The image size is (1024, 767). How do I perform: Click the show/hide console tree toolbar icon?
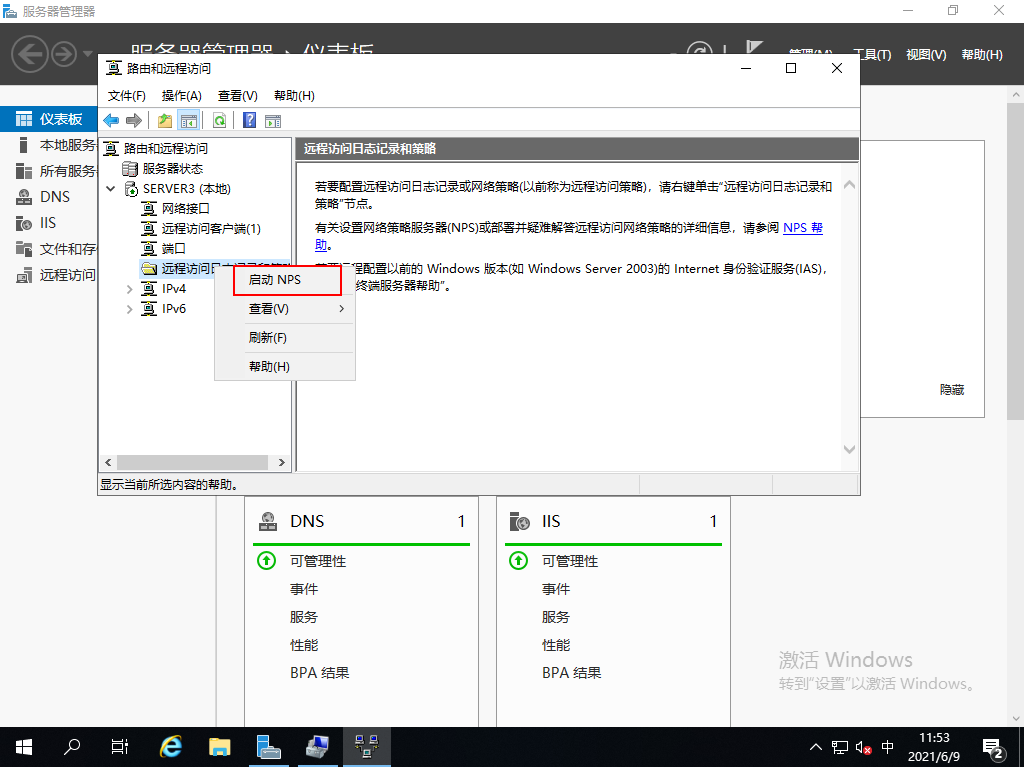pyautogui.click(x=190, y=120)
